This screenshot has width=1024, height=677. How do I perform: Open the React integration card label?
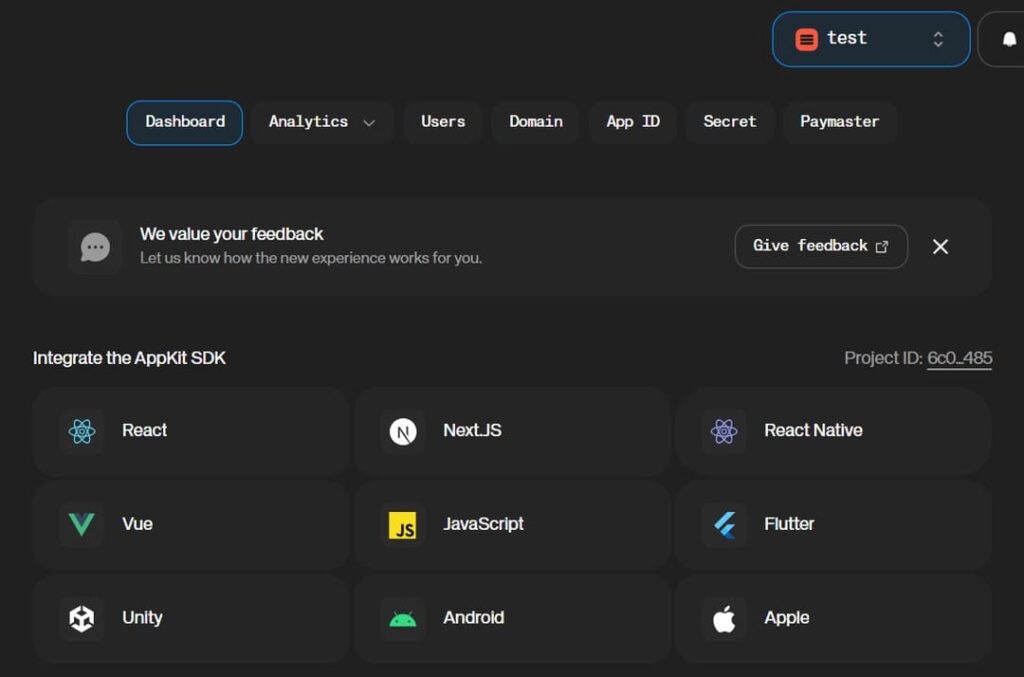tap(144, 430)
